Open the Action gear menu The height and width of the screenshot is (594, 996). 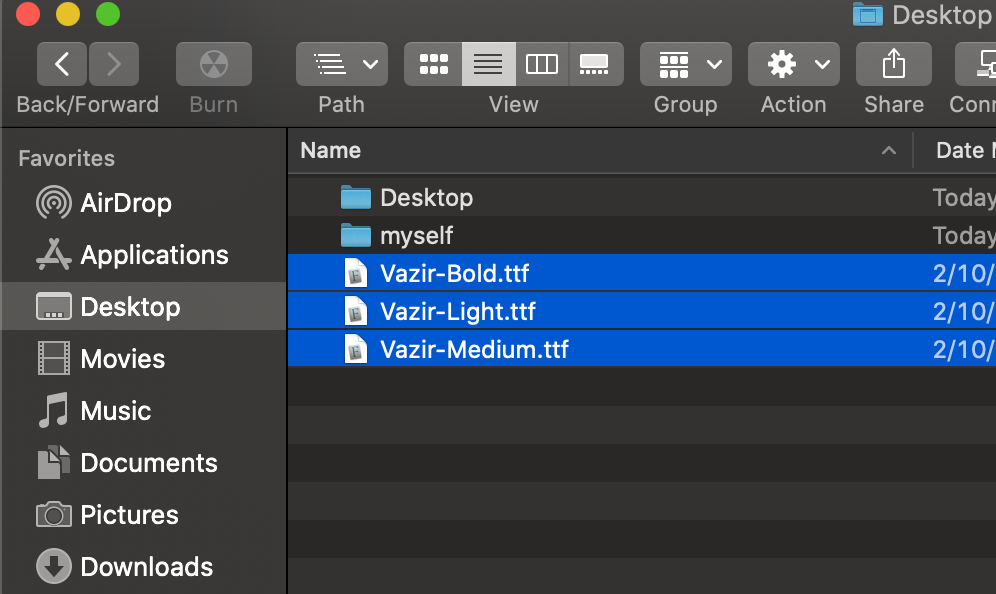tap(793, 63)
